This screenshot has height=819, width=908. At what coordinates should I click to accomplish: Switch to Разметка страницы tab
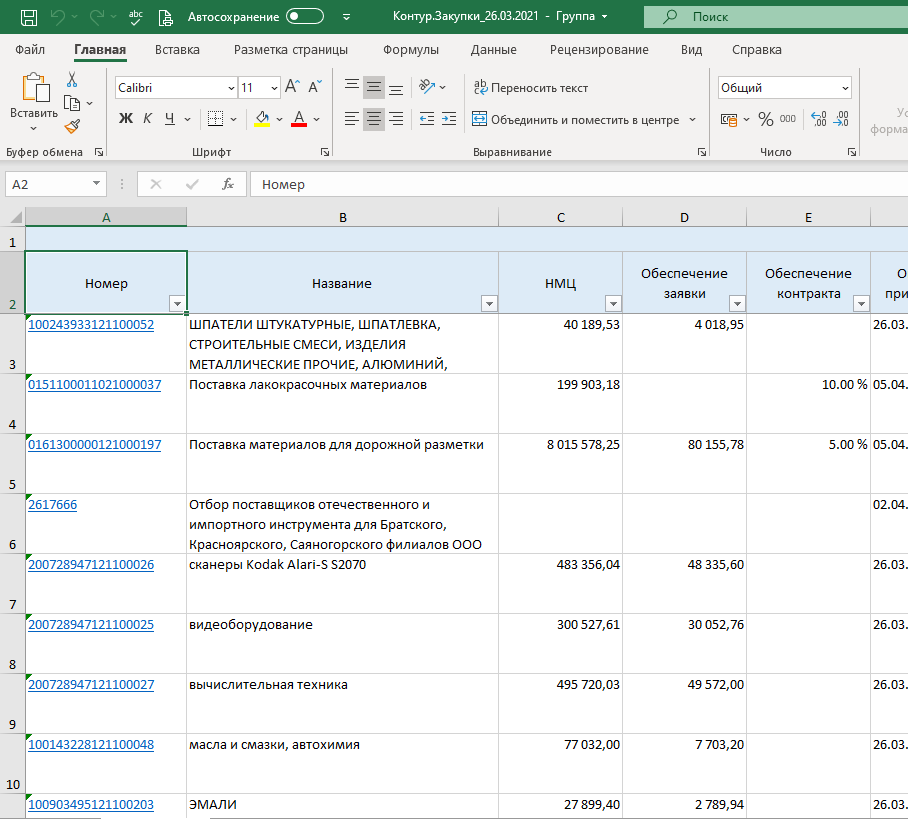tap(291, 50)
